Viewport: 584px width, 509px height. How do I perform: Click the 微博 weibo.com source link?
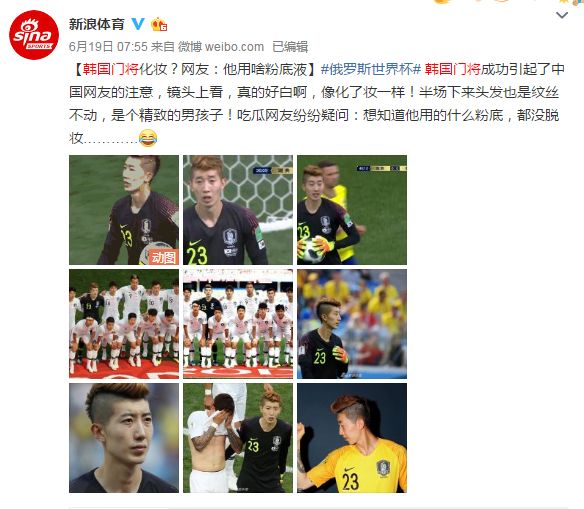(x=221, y=47)
